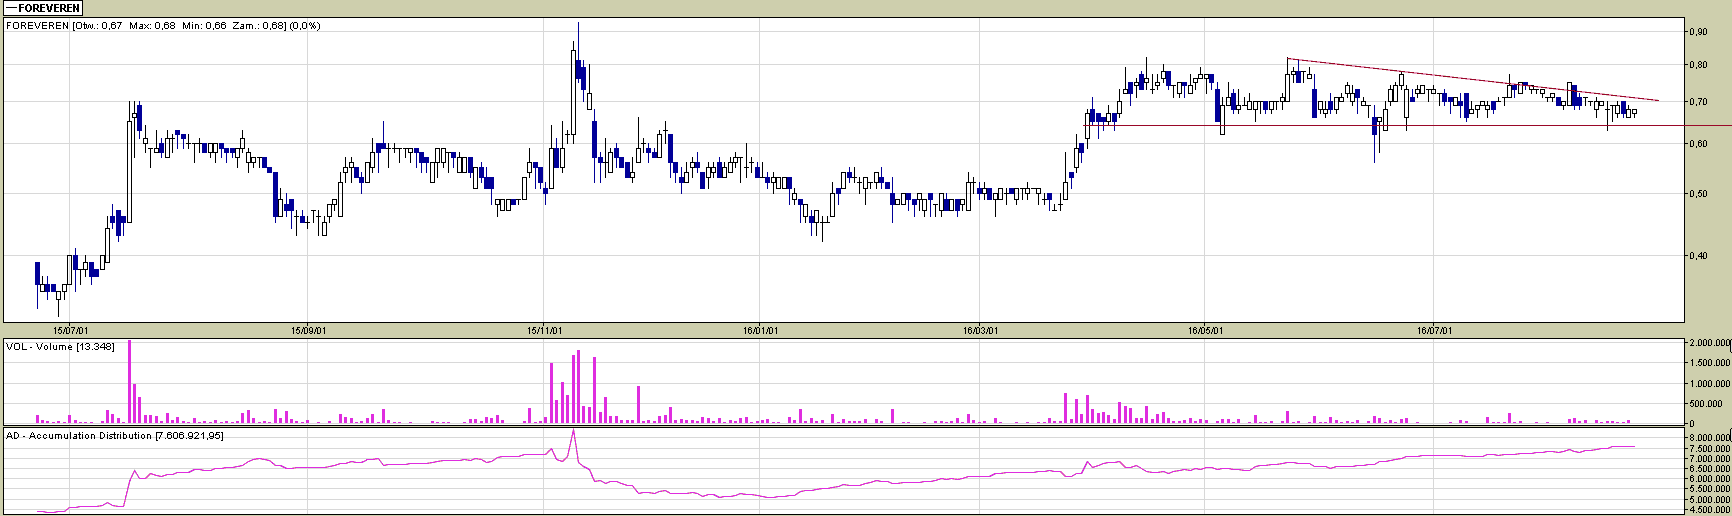Click the 16/01/01 date marker

[x=760, y=329]
